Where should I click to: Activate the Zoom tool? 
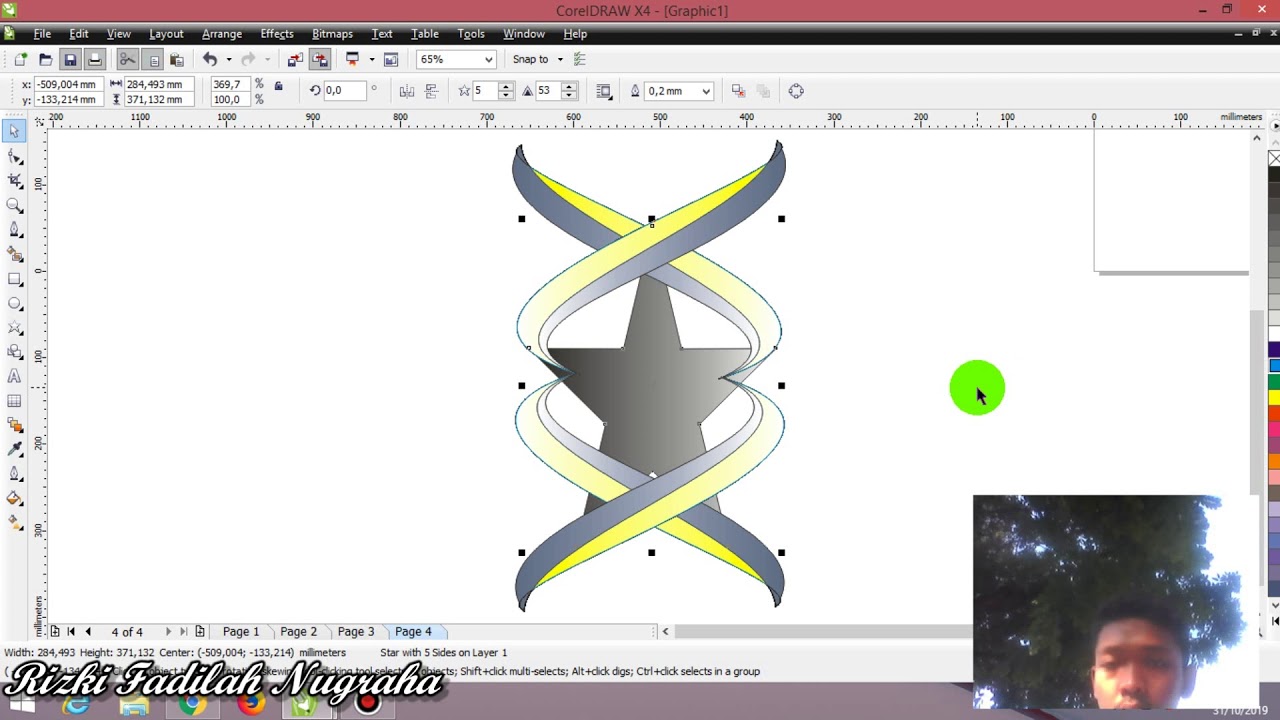coord(14,206)
